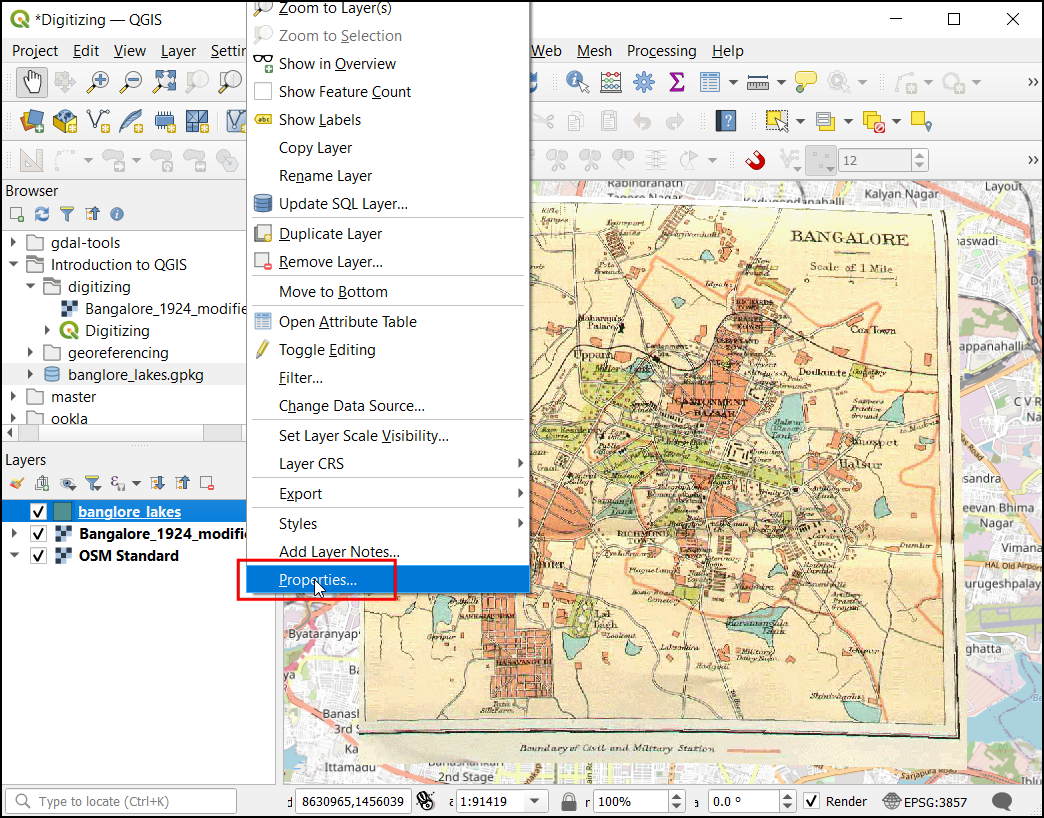Click the magnifier 100% spin box
Viewport: 1044px width, 818px height.
(631, 801)
